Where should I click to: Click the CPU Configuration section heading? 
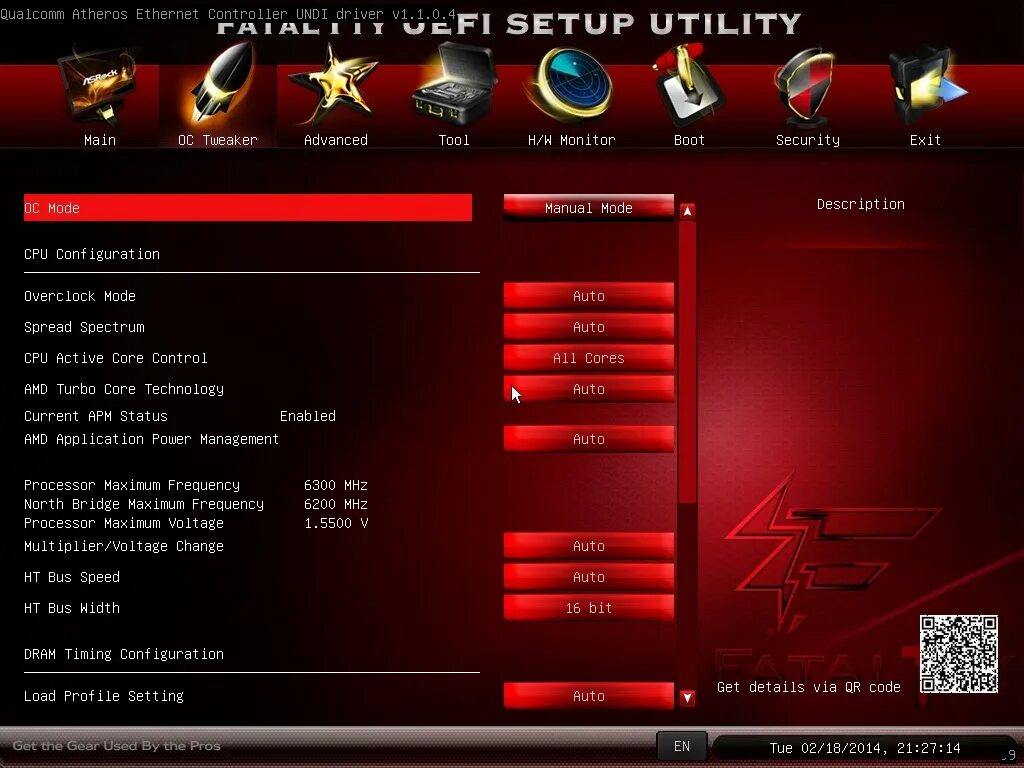point(92,254)
